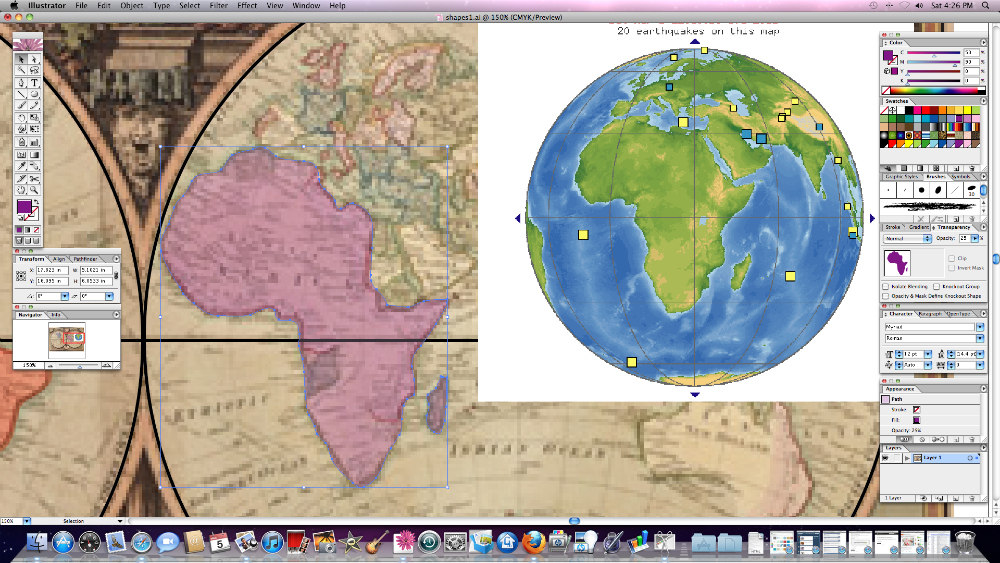The height and width of the screenshot is (563, 1000).
Task: Switch to the Graphic Styles tab
Action: pos(901,177)
